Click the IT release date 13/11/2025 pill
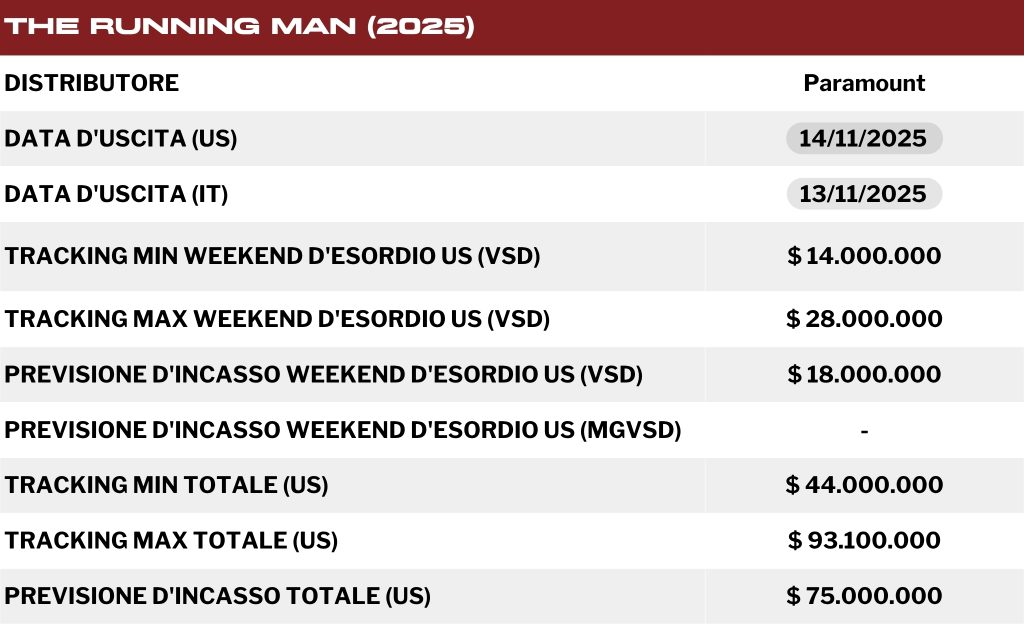The image size is (1024, 624). [864, 194]
